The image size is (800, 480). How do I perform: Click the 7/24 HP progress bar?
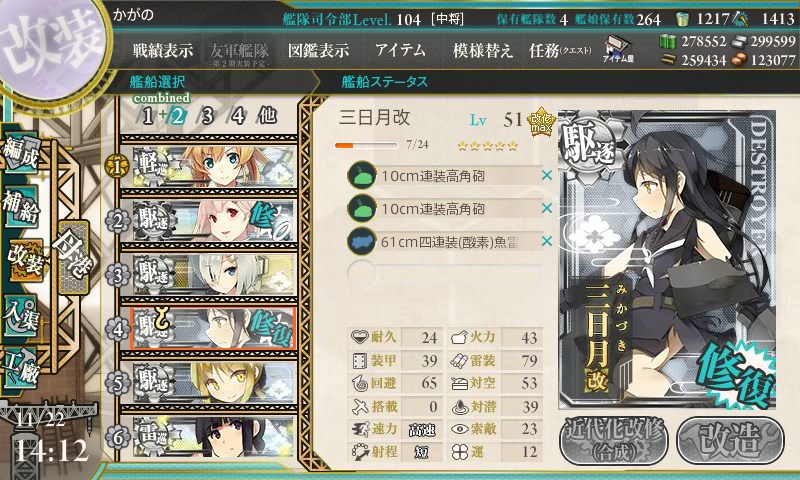click(366, 145)
